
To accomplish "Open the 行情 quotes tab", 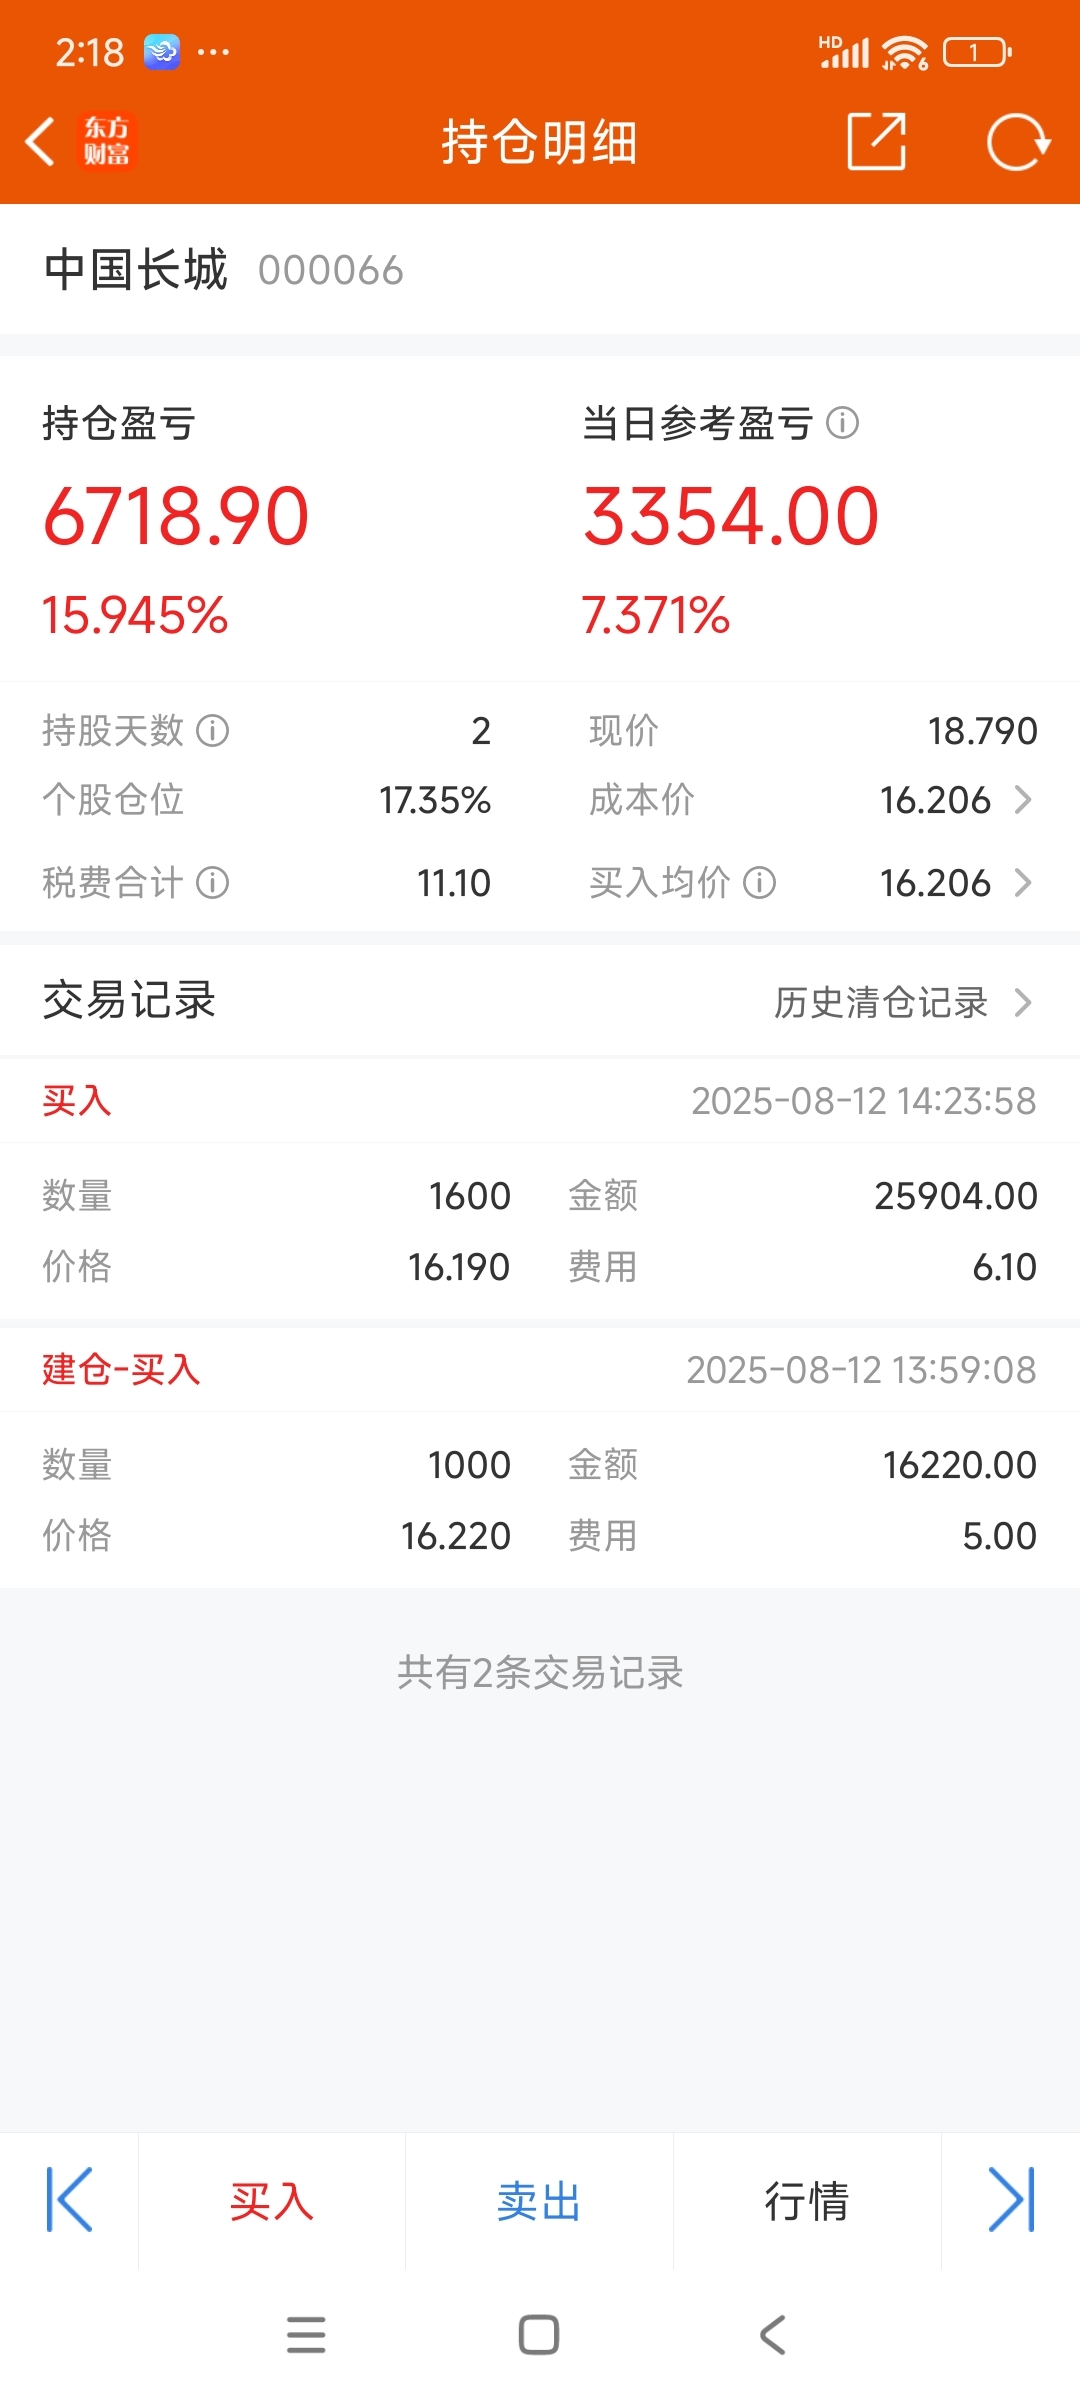I will point(807,2200).
